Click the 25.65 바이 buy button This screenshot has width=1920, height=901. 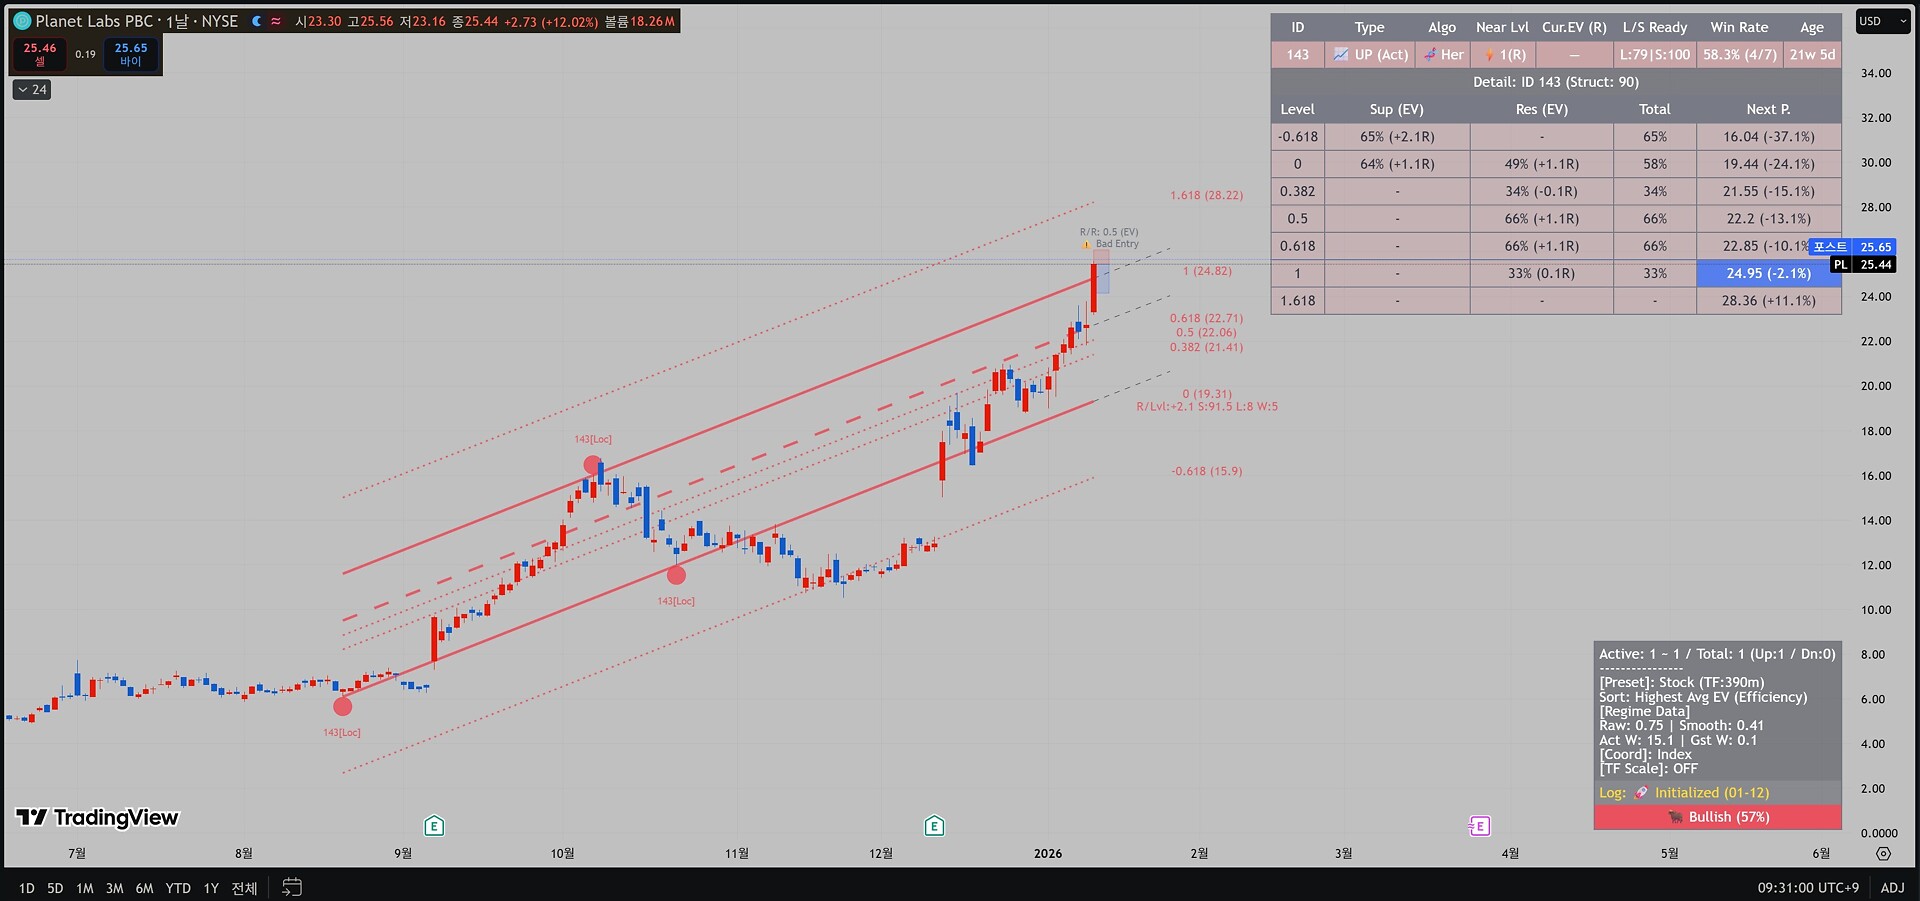131,54
